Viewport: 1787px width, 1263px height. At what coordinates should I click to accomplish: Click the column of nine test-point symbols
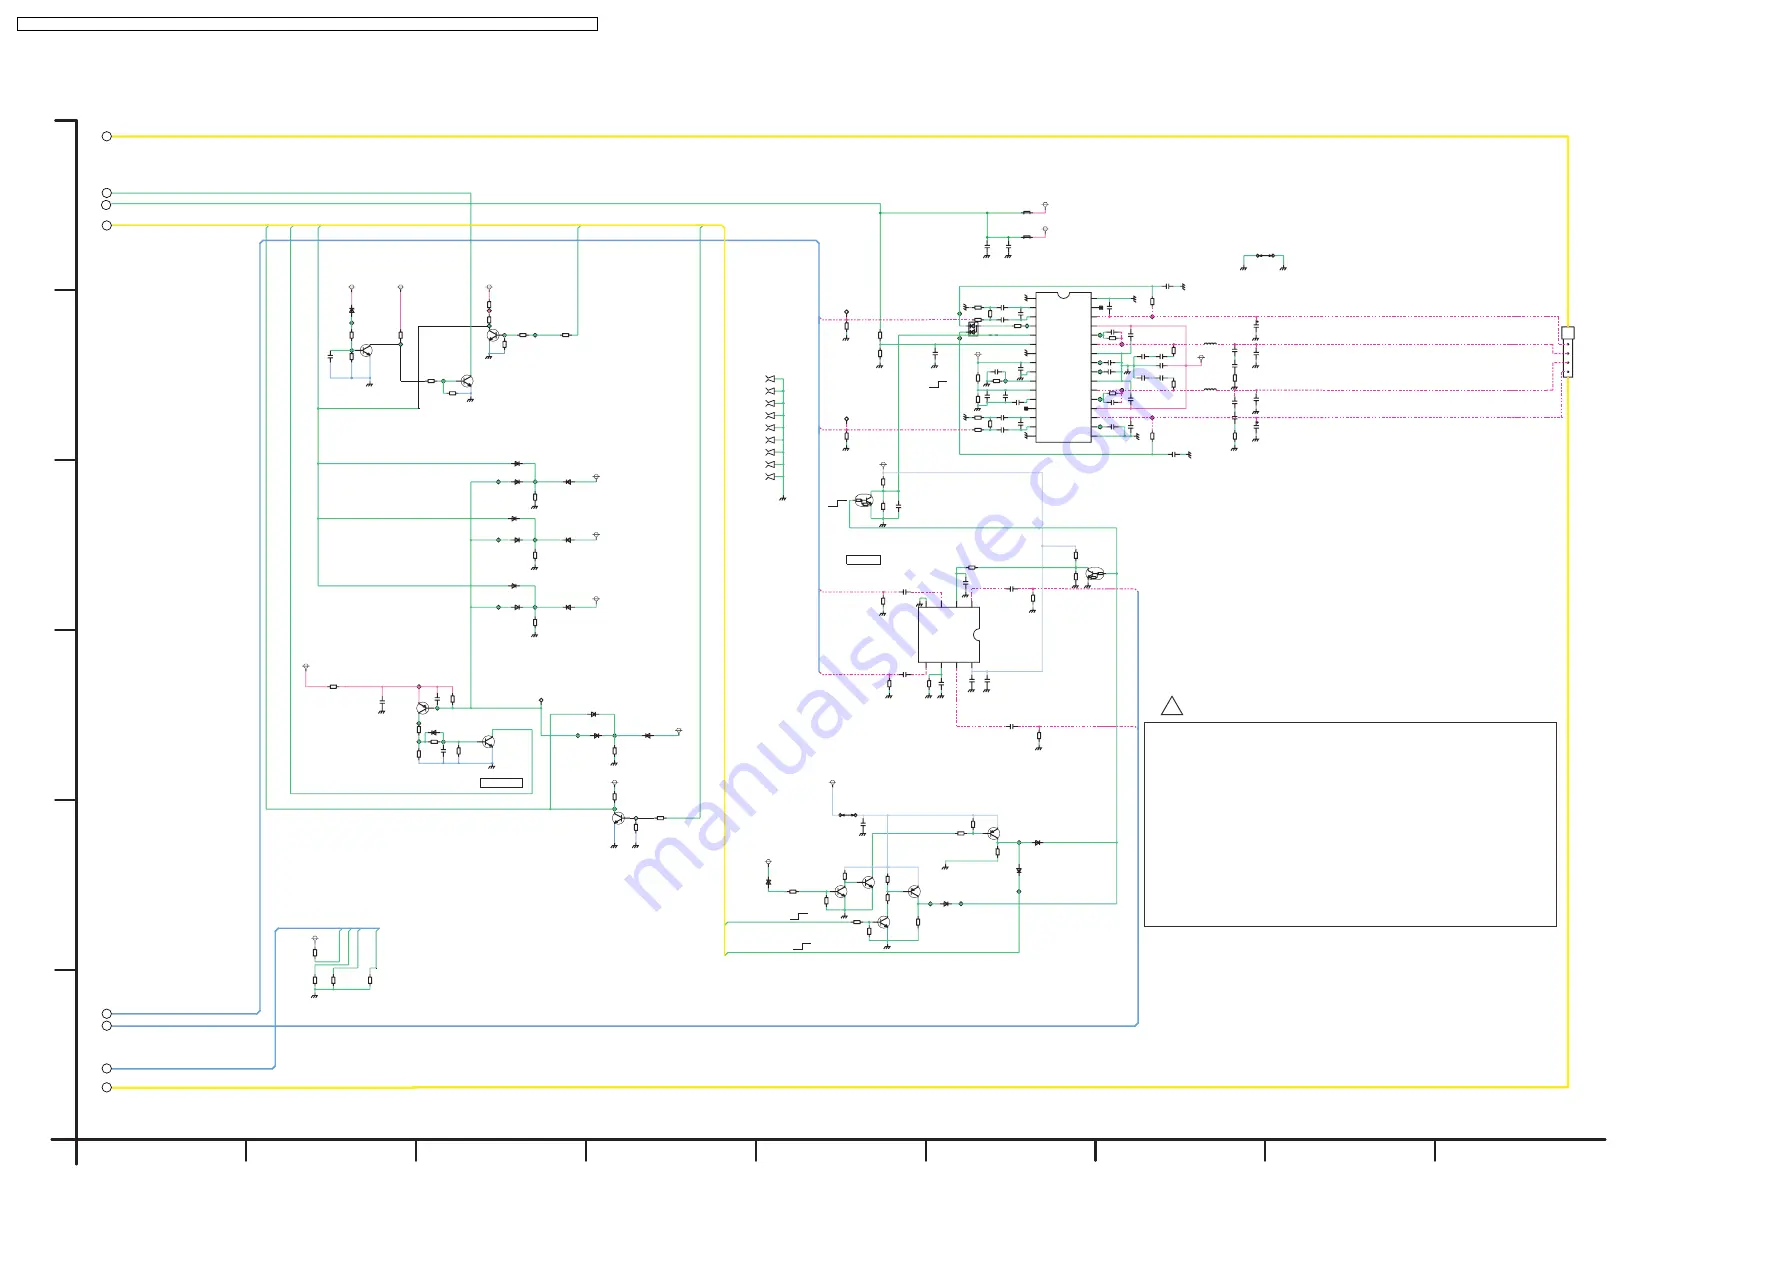(x=771, y=428)
